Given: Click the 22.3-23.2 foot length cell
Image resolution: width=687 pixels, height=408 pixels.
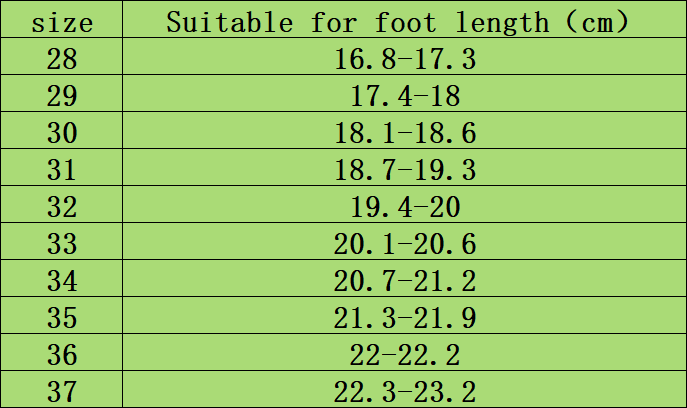Looking at the screenshot, I should 404,391.
